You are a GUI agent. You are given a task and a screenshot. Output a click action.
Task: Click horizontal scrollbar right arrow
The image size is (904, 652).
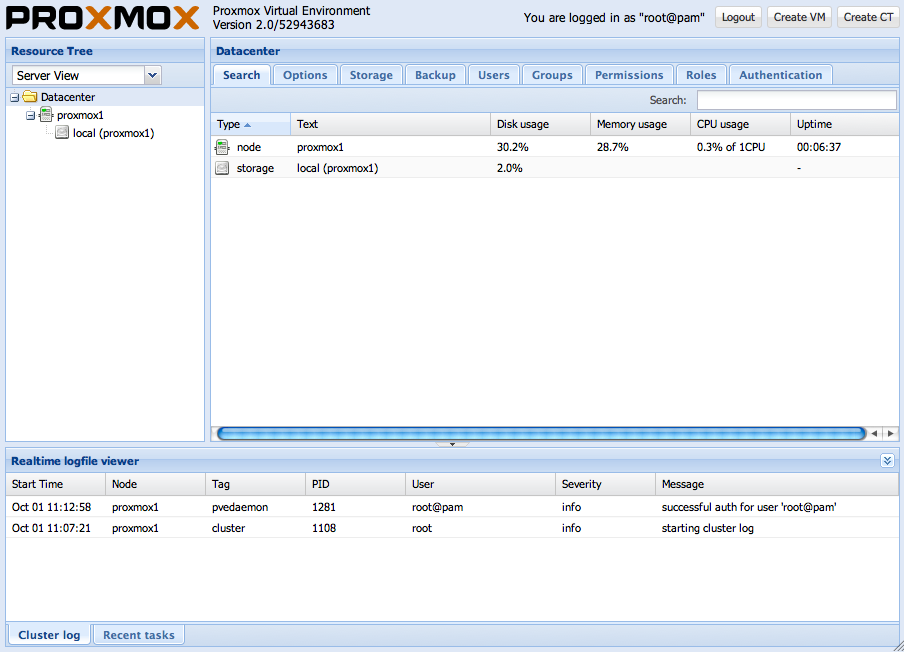click(890, 434)
